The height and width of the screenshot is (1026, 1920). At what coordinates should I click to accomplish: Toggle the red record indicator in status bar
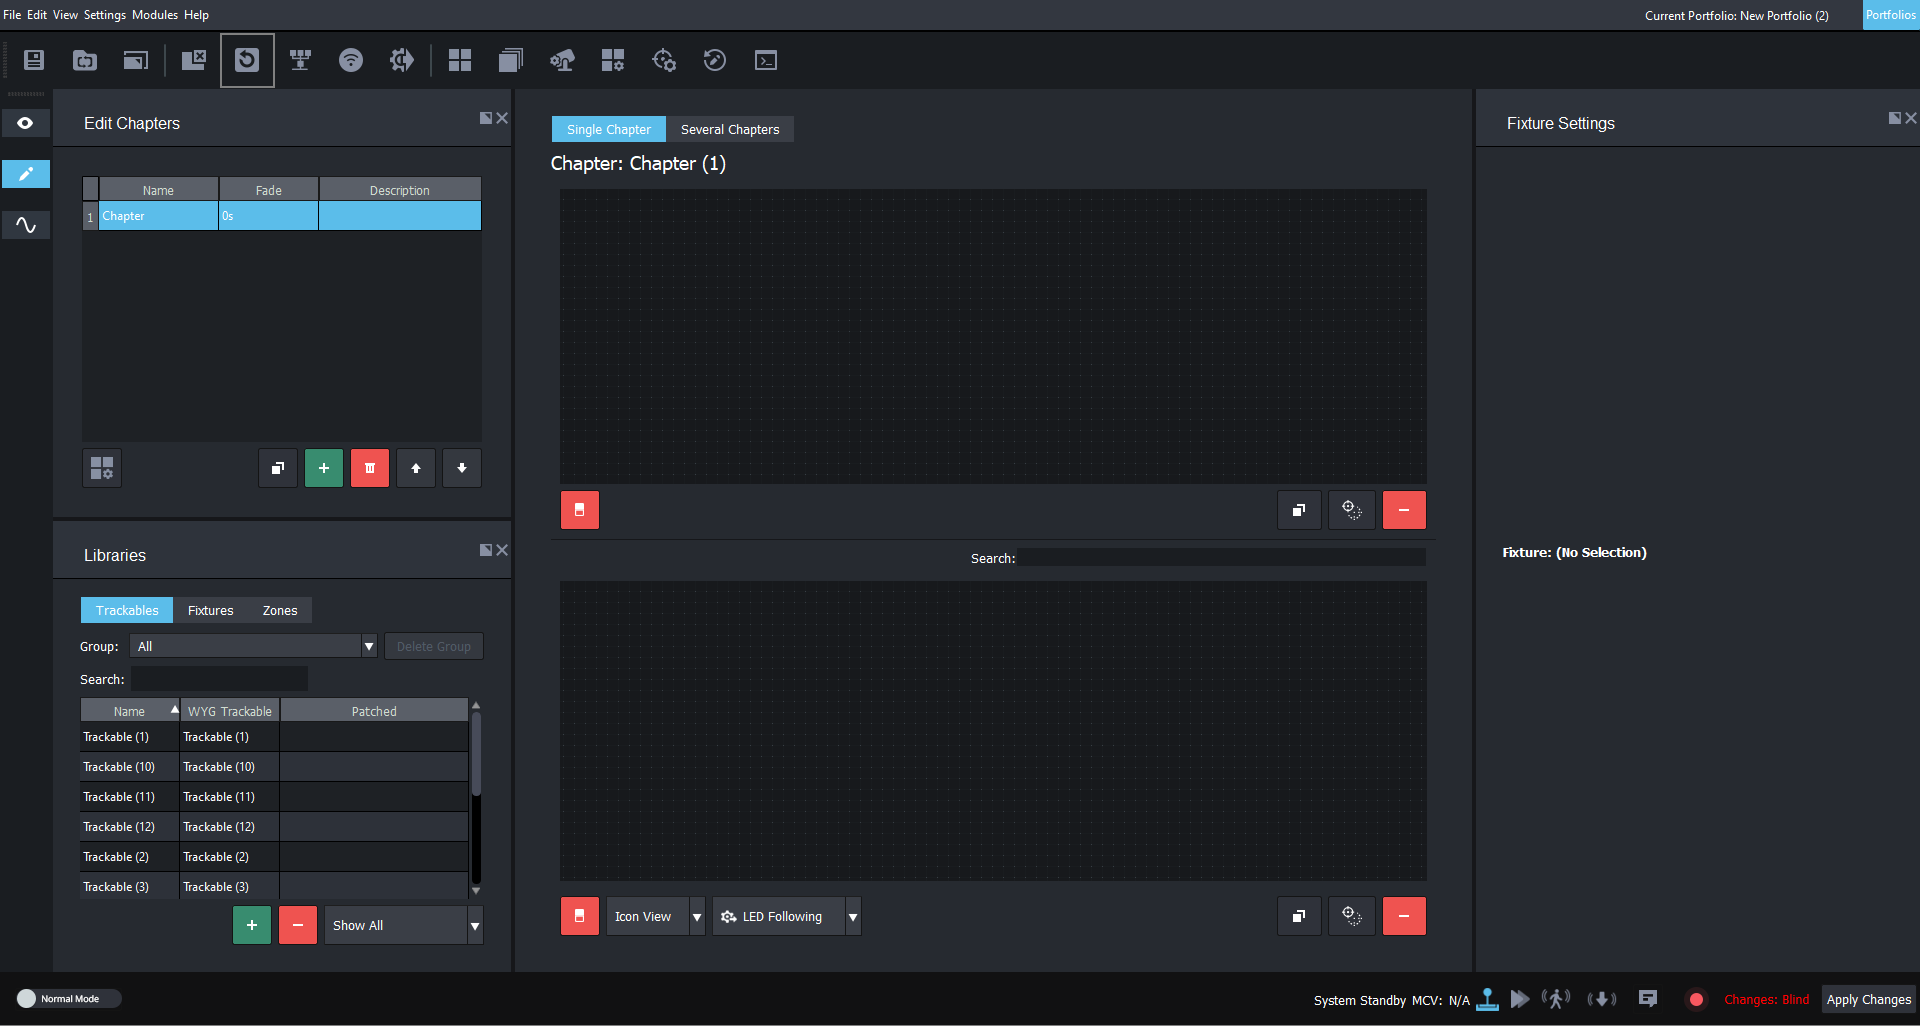tap(1696, 999)
